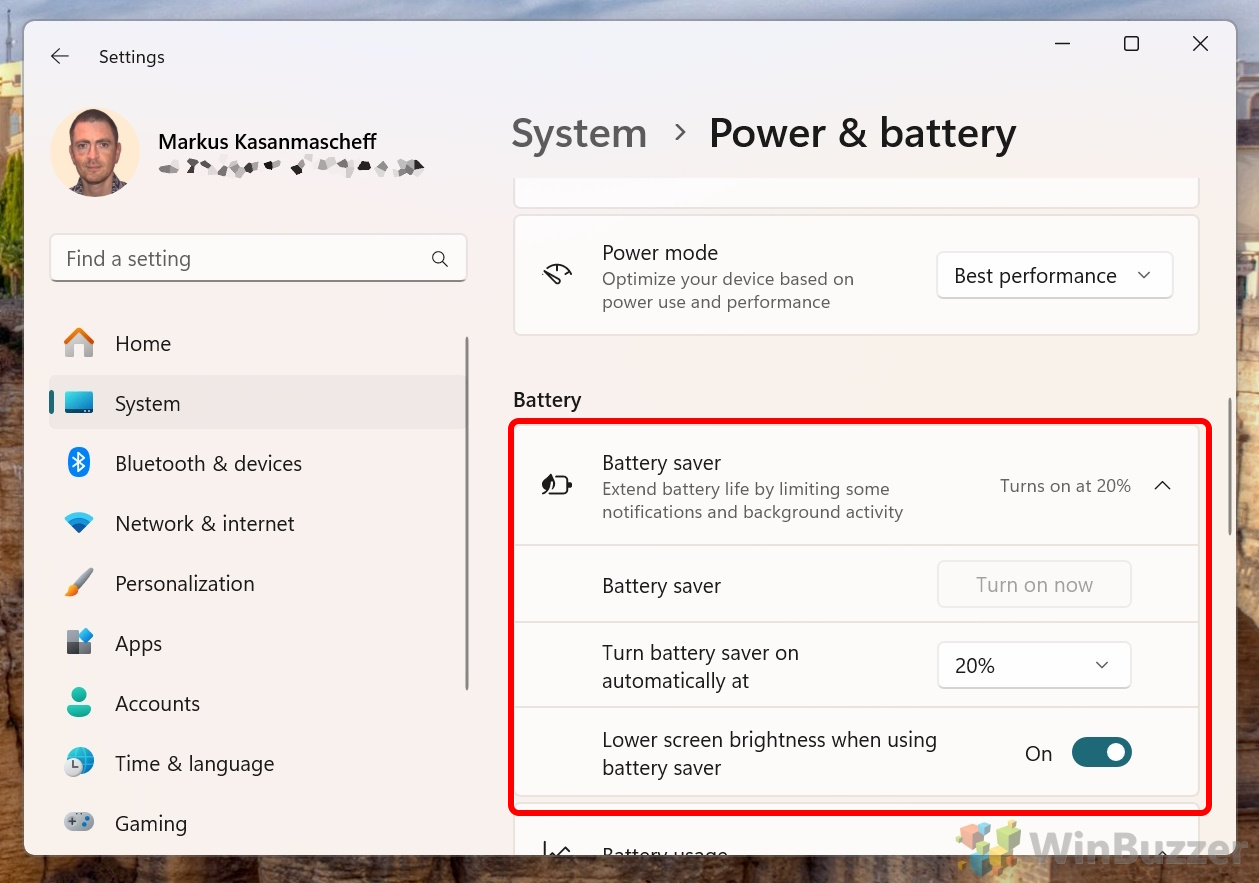Click the Gaming controller icon

click(79, 822)
